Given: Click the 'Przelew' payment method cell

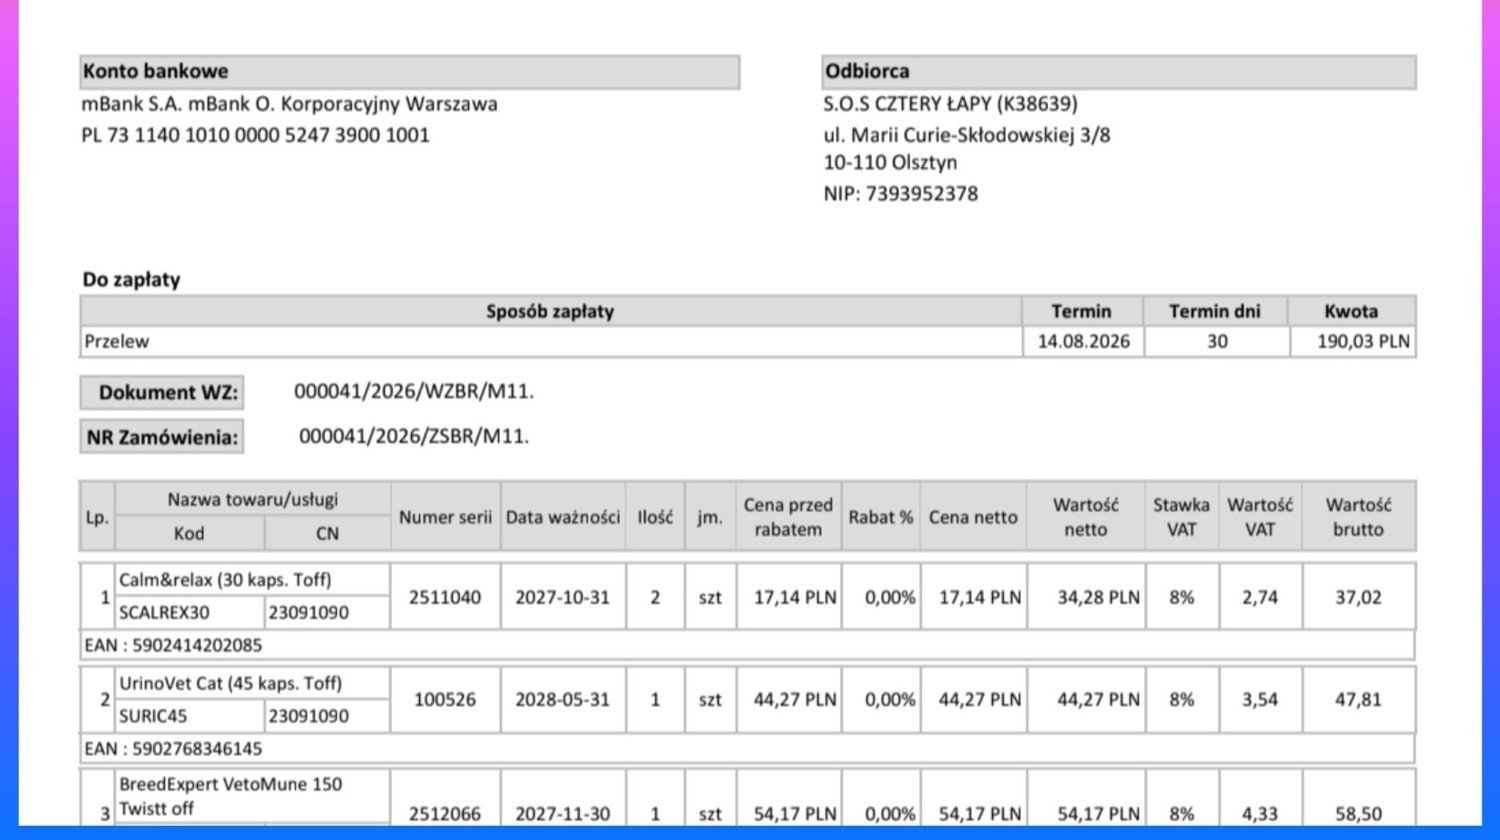Looking at the screenshot, I should pos(550,341).
